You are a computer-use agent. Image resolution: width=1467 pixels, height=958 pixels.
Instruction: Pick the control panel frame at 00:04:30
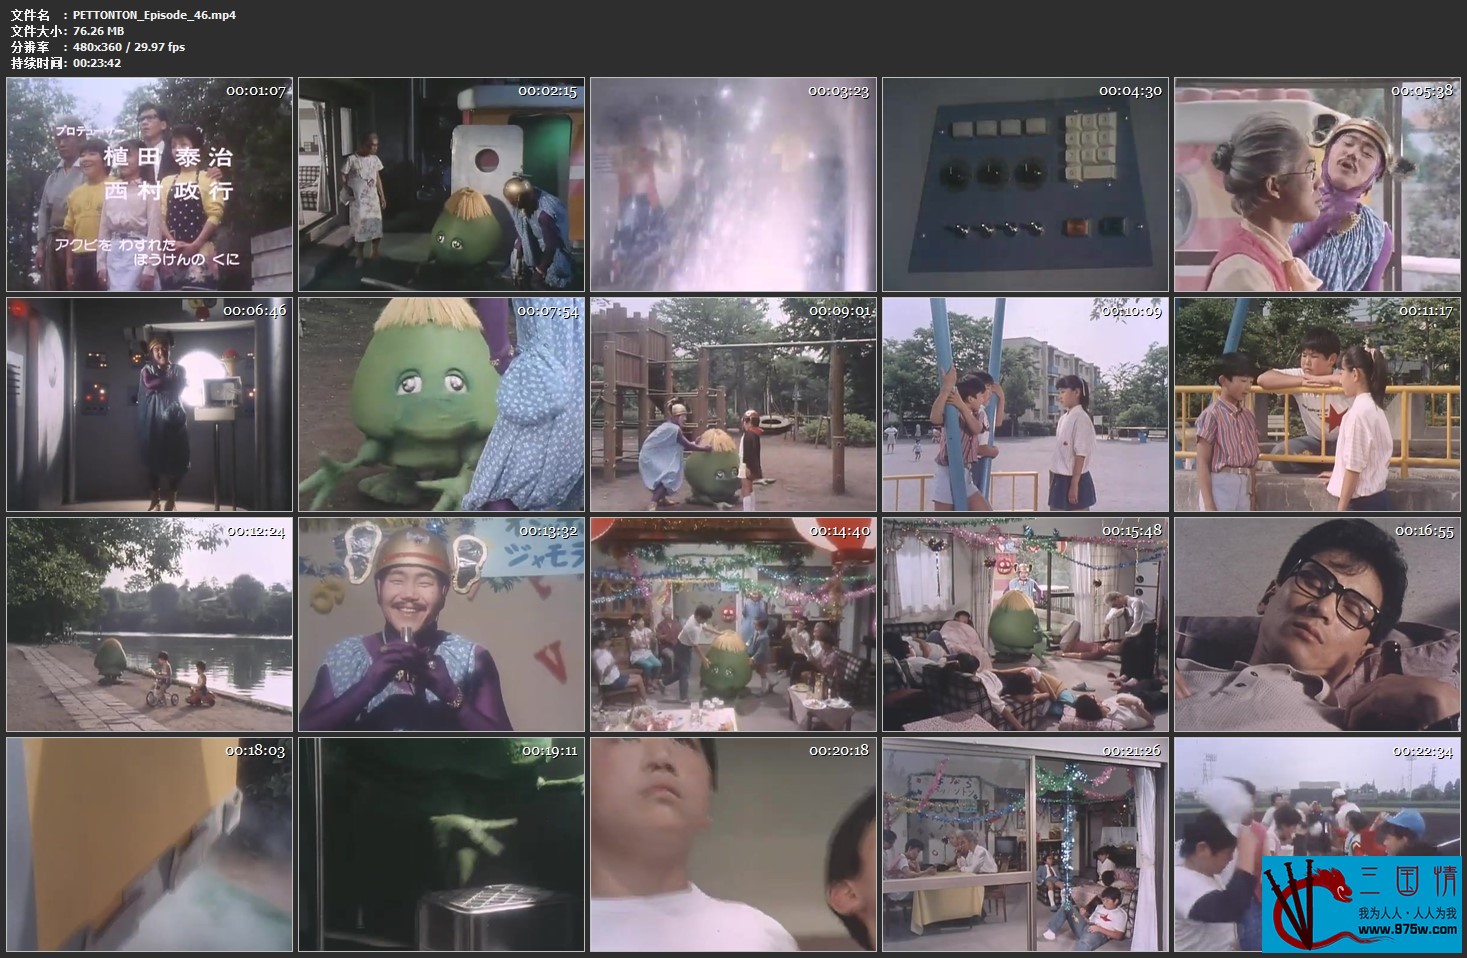pos(1025,185)
